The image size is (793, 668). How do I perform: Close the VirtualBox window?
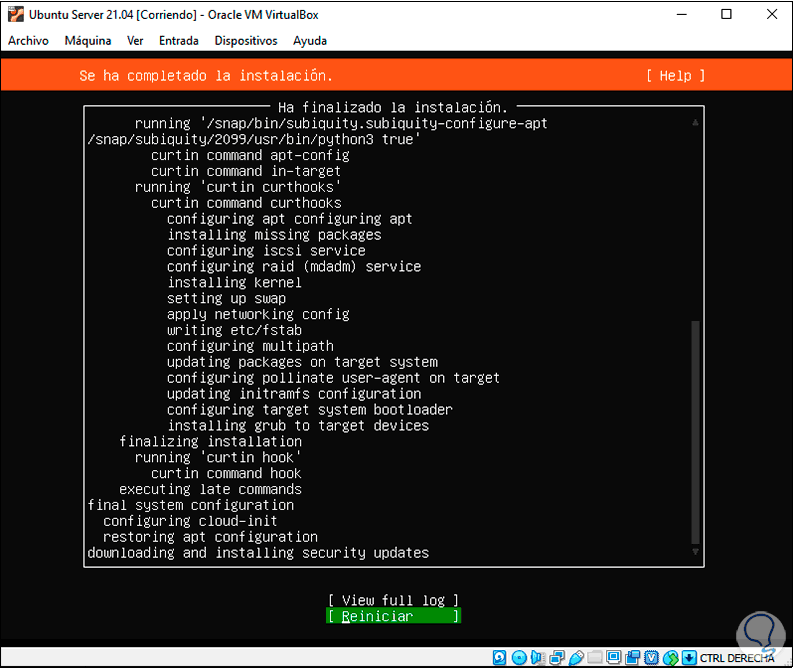coord(771,14)
